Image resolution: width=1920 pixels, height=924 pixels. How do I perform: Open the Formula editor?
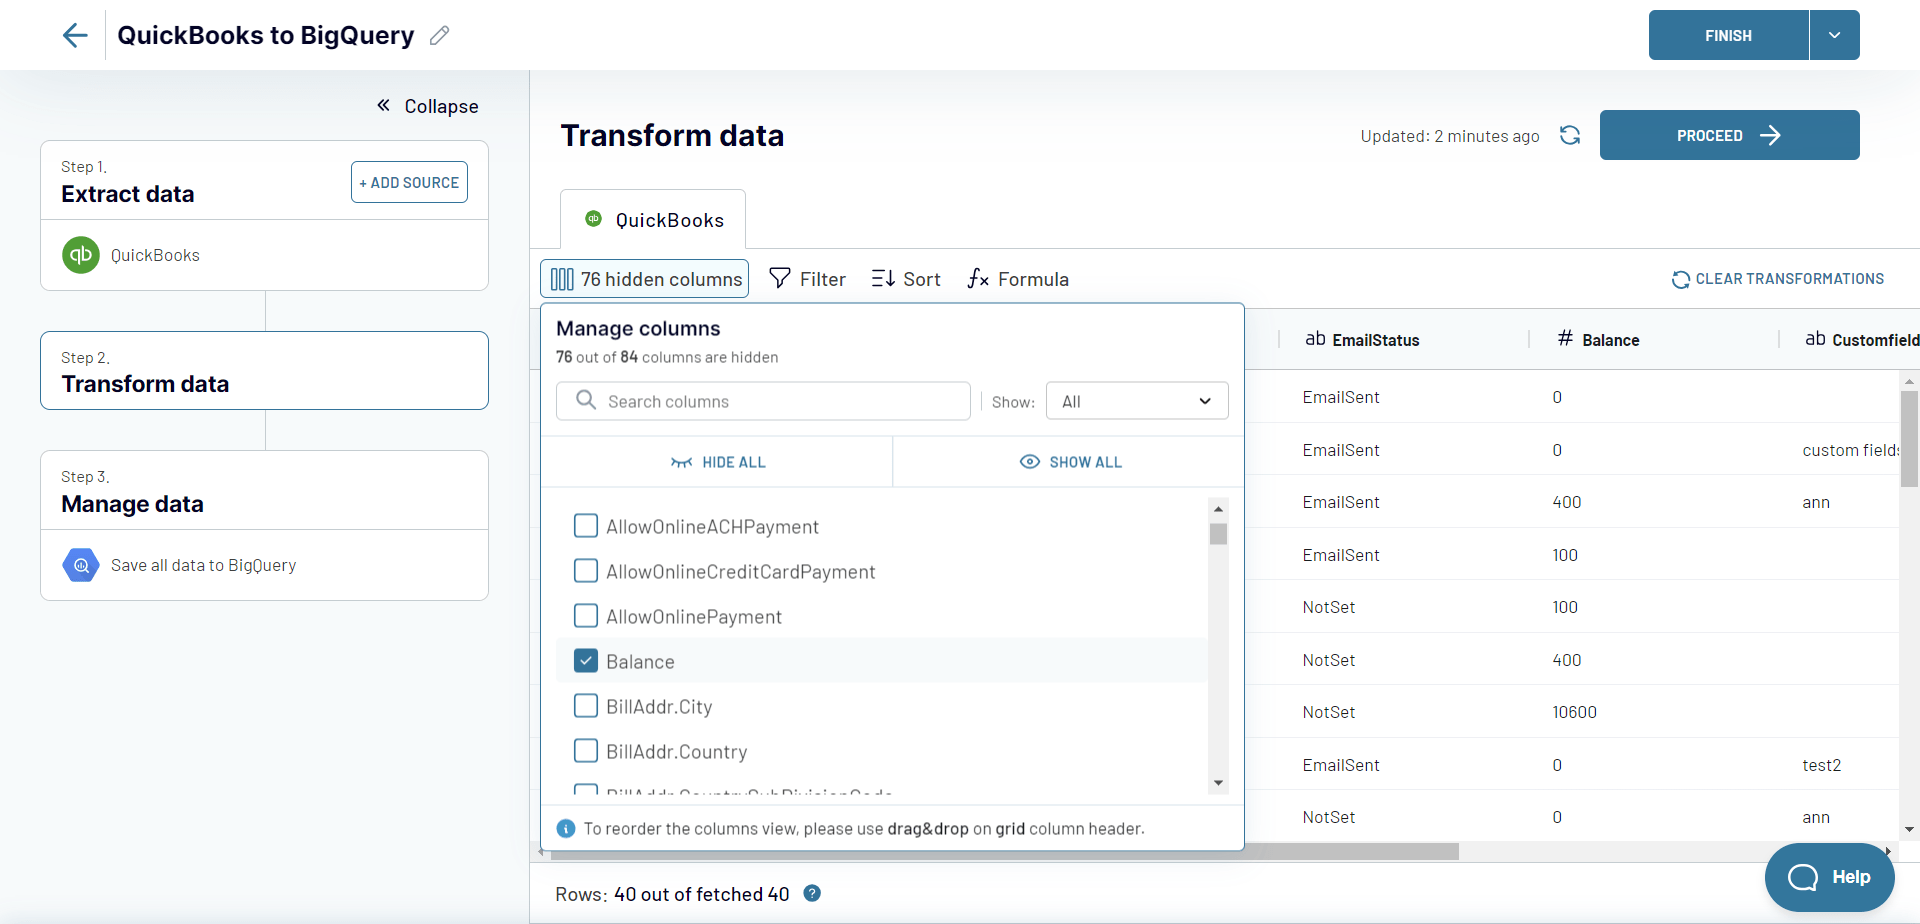(x=1018, y=279)
